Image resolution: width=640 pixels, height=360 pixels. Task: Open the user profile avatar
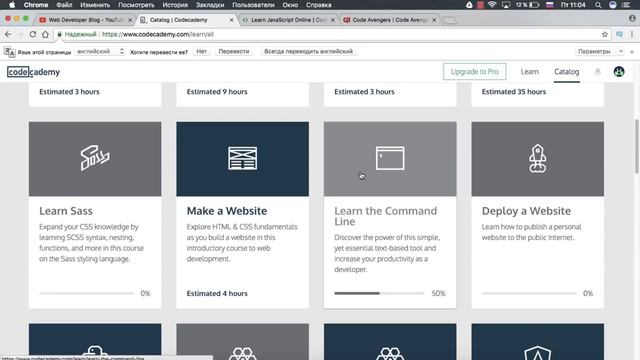619,72
